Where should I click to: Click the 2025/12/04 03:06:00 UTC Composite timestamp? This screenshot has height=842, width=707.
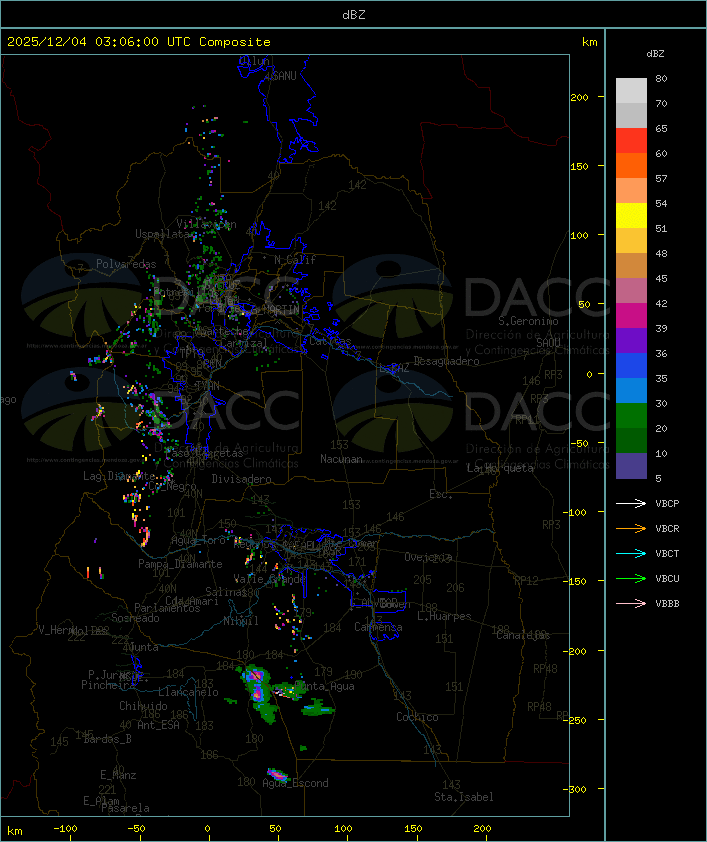tap(139, 42)
